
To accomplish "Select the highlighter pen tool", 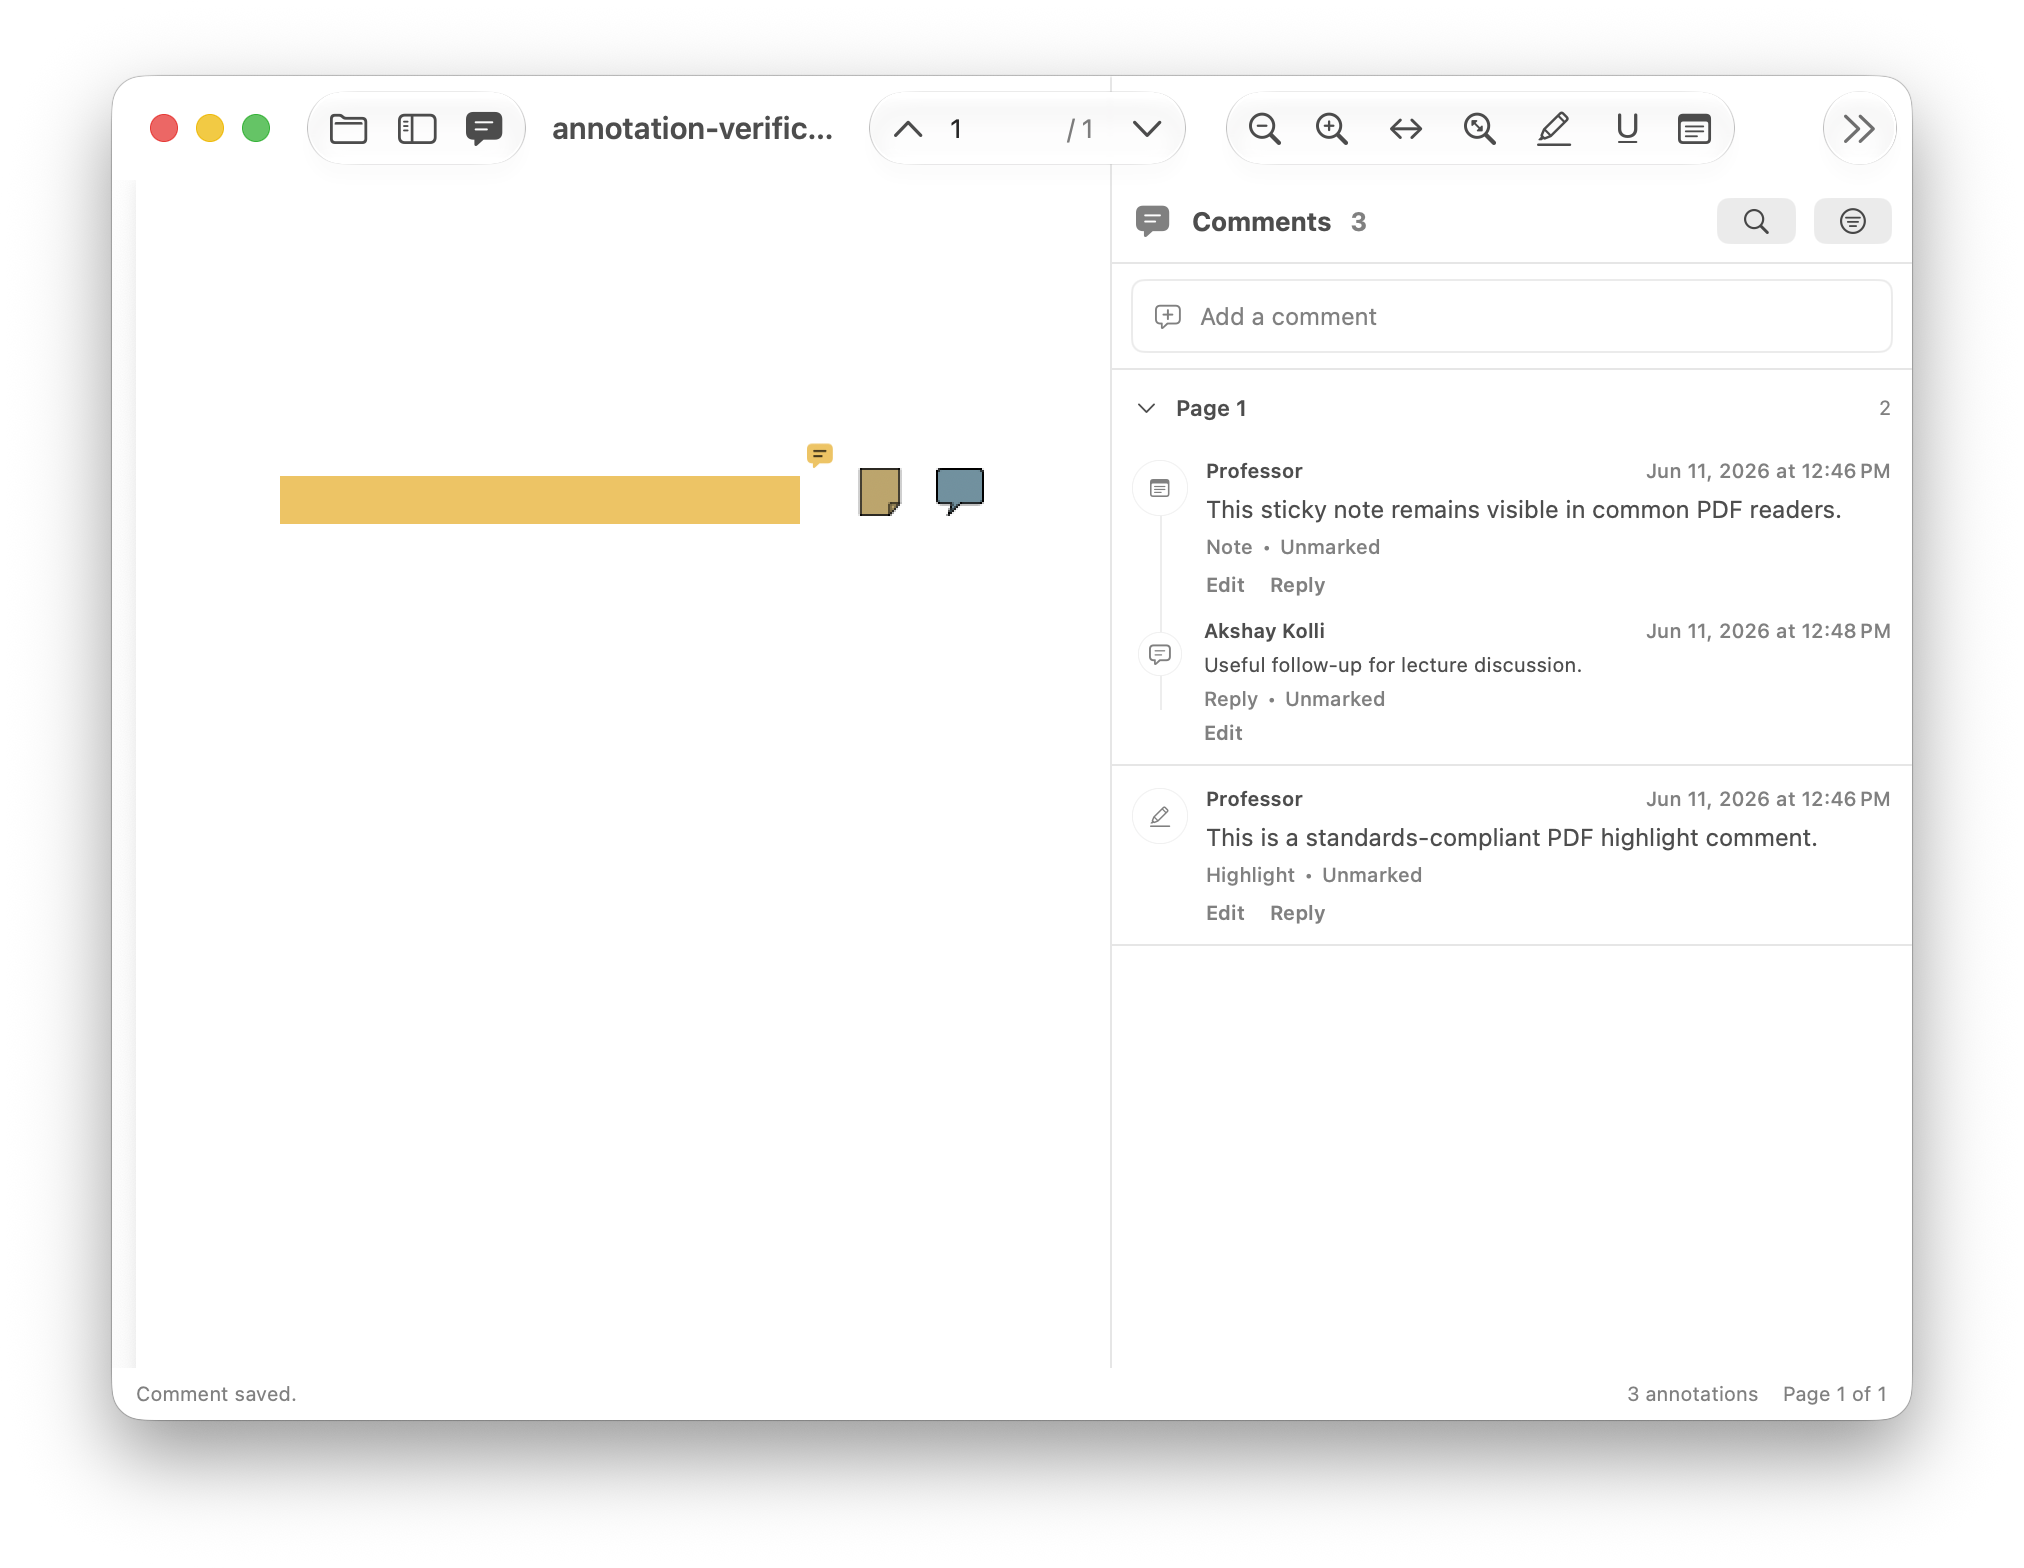I will point(1554,129).
